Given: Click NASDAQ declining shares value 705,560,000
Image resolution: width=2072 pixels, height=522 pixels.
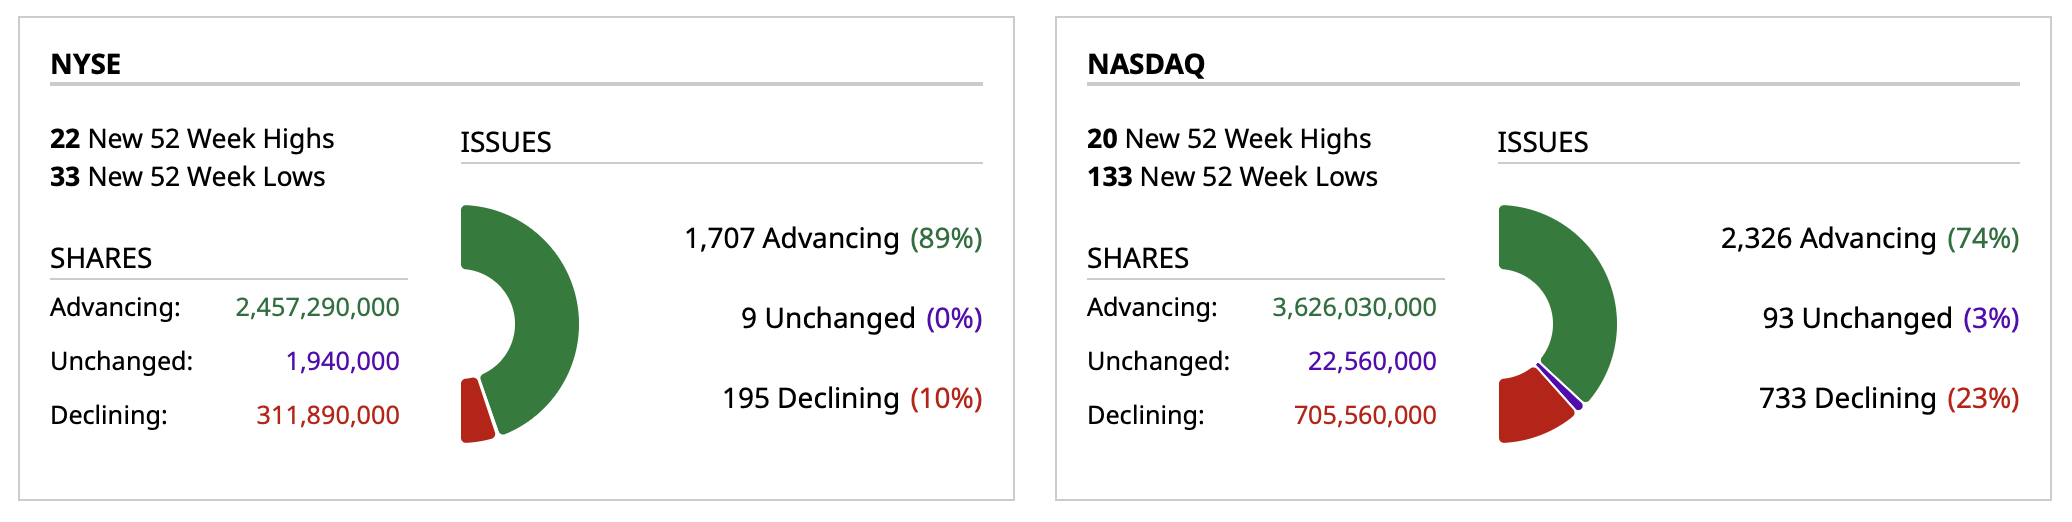Looking at the screenshot, I should [x=1365, y=415].
